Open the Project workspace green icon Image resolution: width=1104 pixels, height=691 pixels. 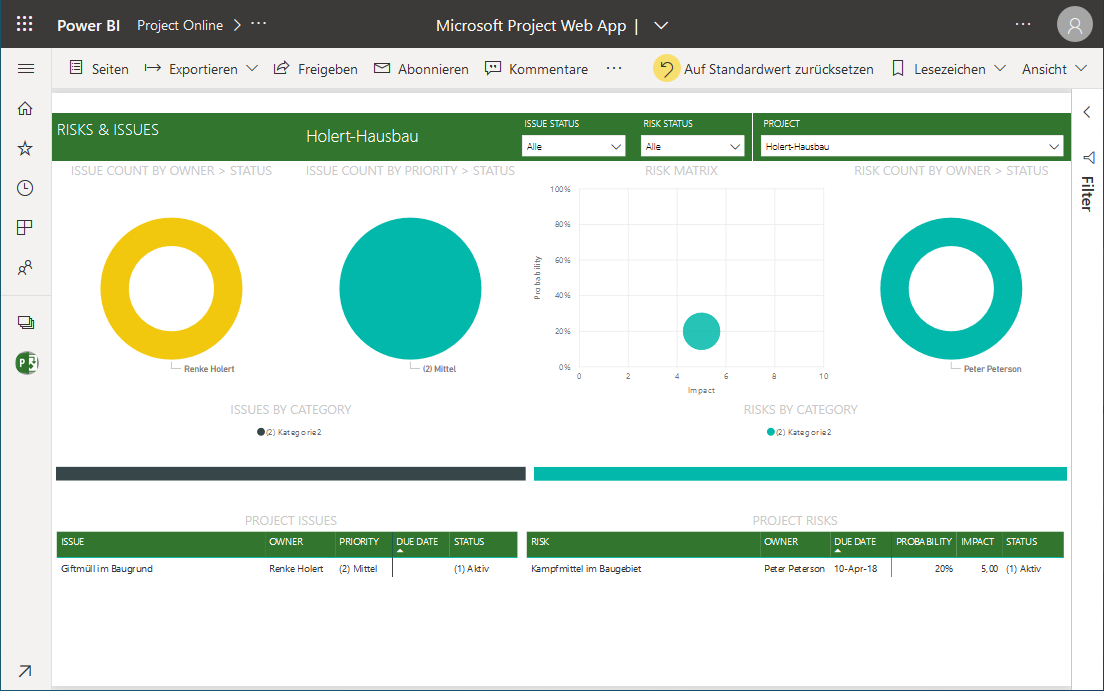pos(27,363)
